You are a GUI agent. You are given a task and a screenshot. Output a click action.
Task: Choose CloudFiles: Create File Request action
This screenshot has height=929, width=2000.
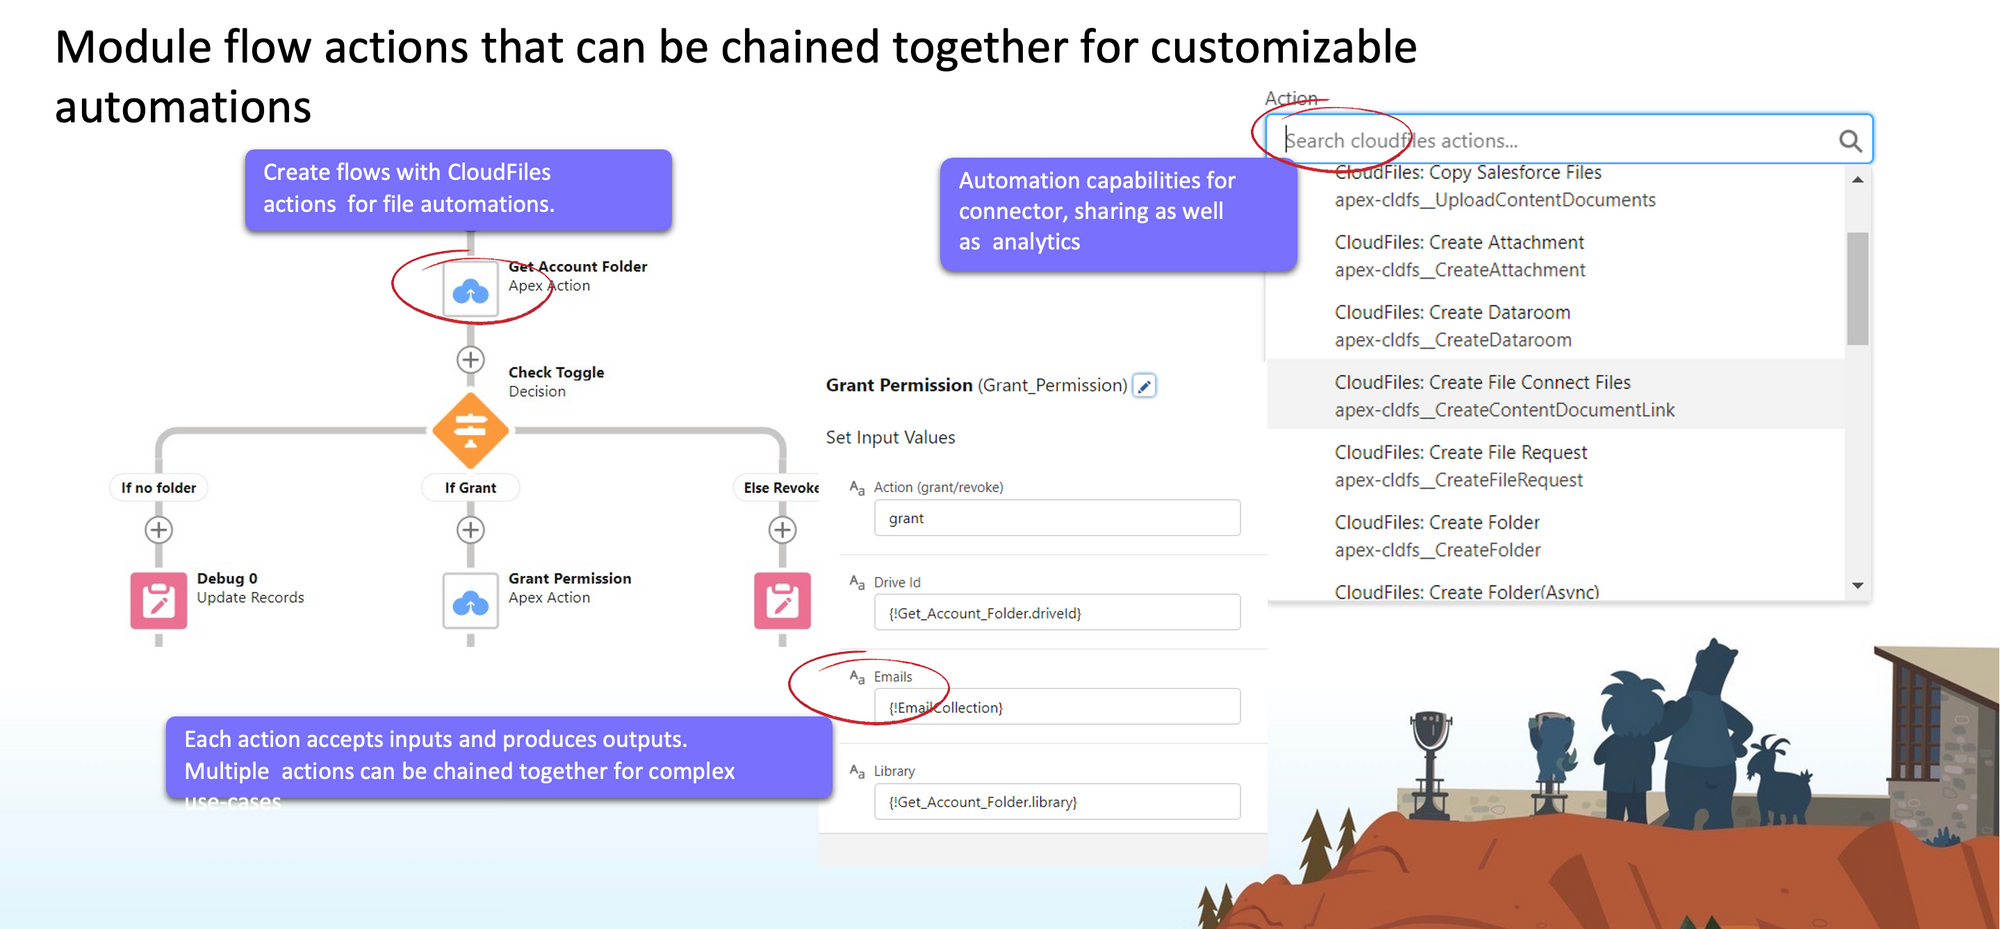(1555, 466)
